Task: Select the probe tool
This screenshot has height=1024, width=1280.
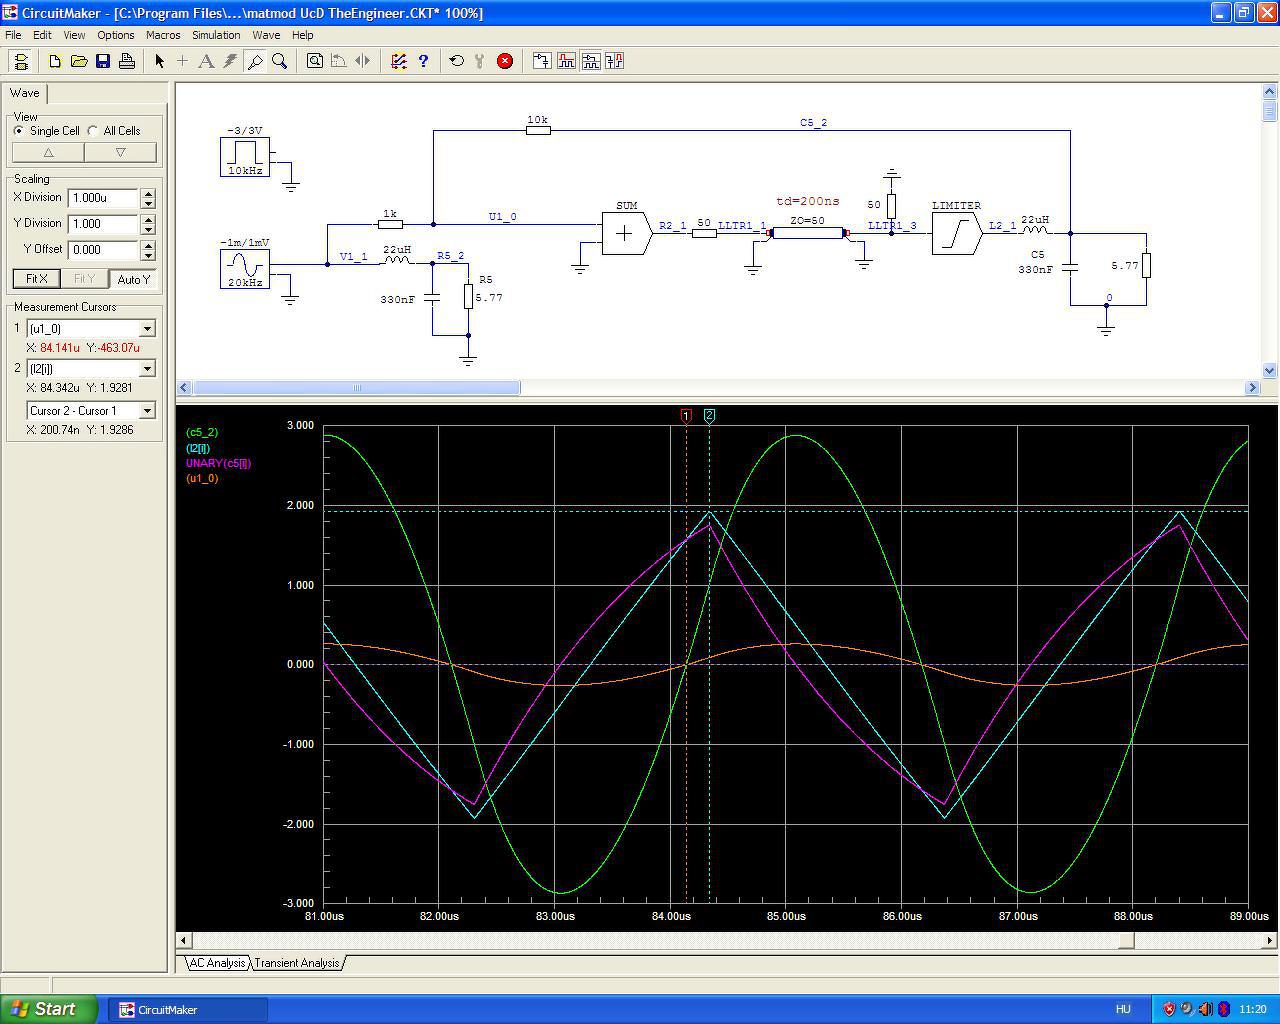Action: 255,61
